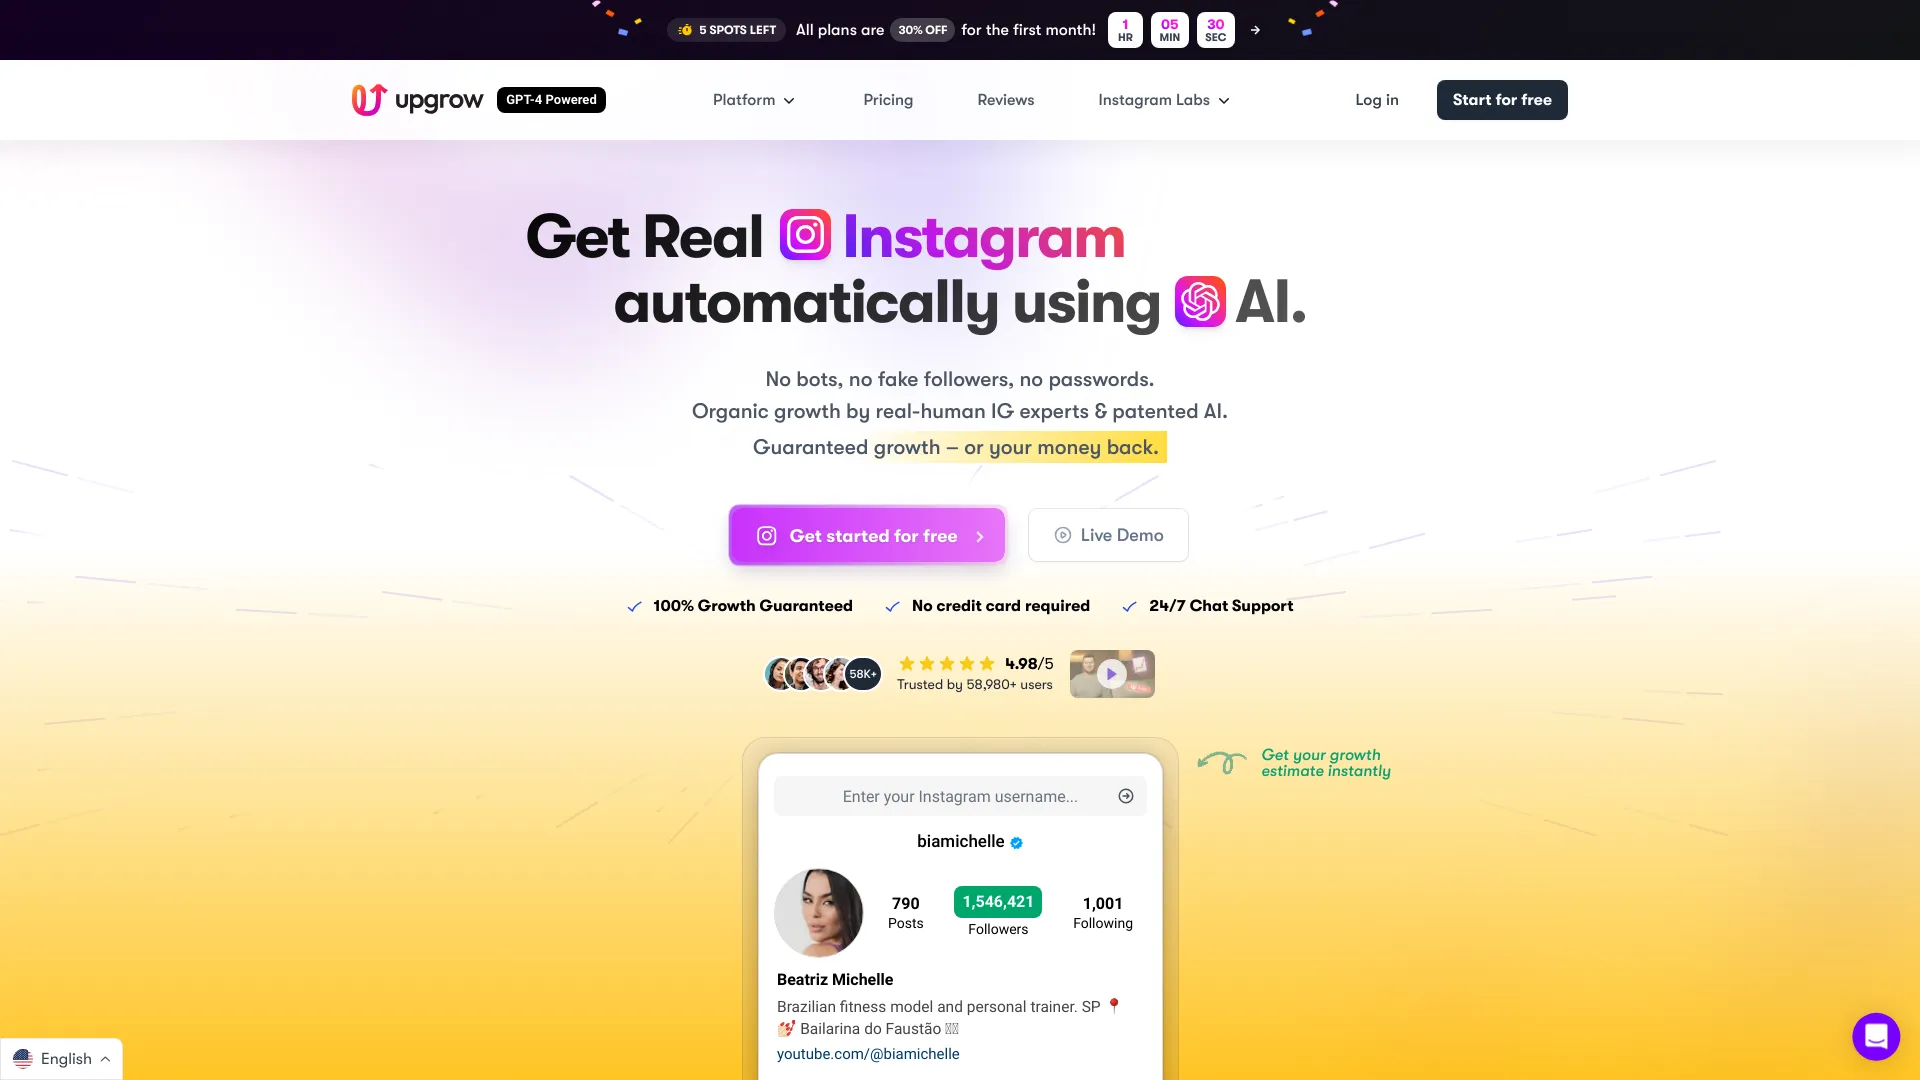The height and width of the screenshot is (1080, 1920).
Task: Expand the Instagram Labs dropdown menu
Action: pos(1160,99)
